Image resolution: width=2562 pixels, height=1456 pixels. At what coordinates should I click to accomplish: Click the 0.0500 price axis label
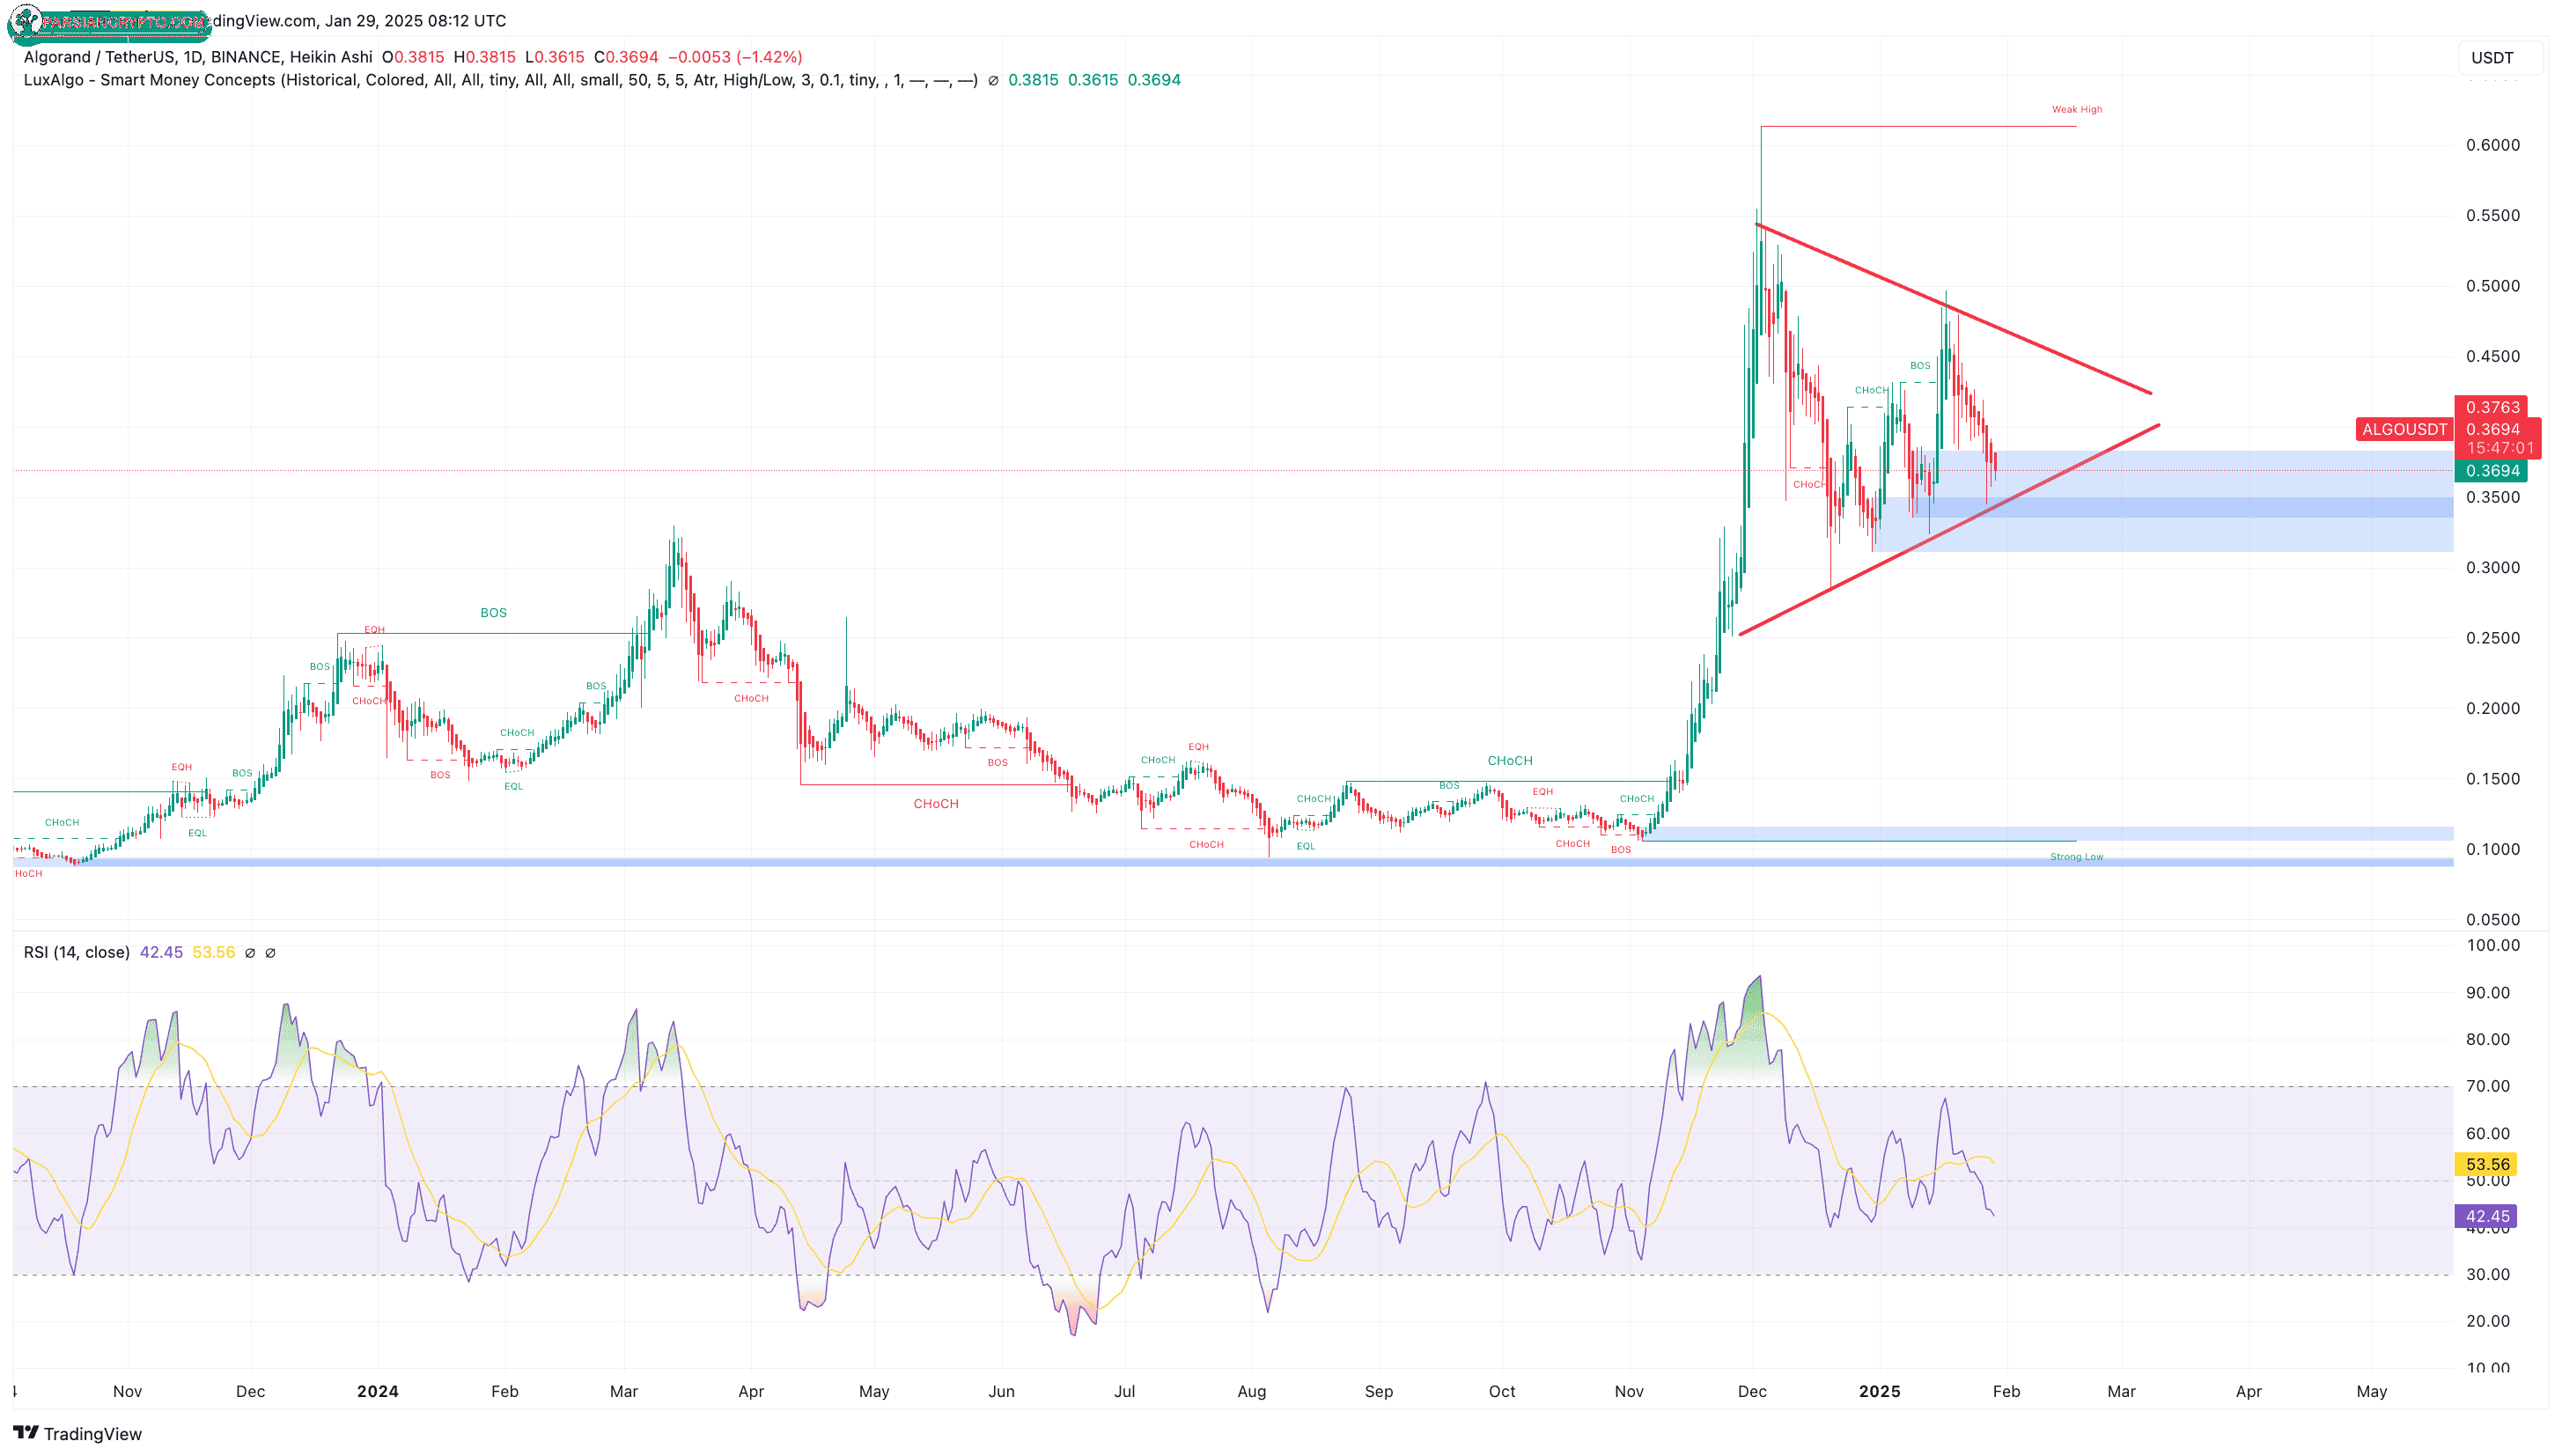(x=2492, y=920)
